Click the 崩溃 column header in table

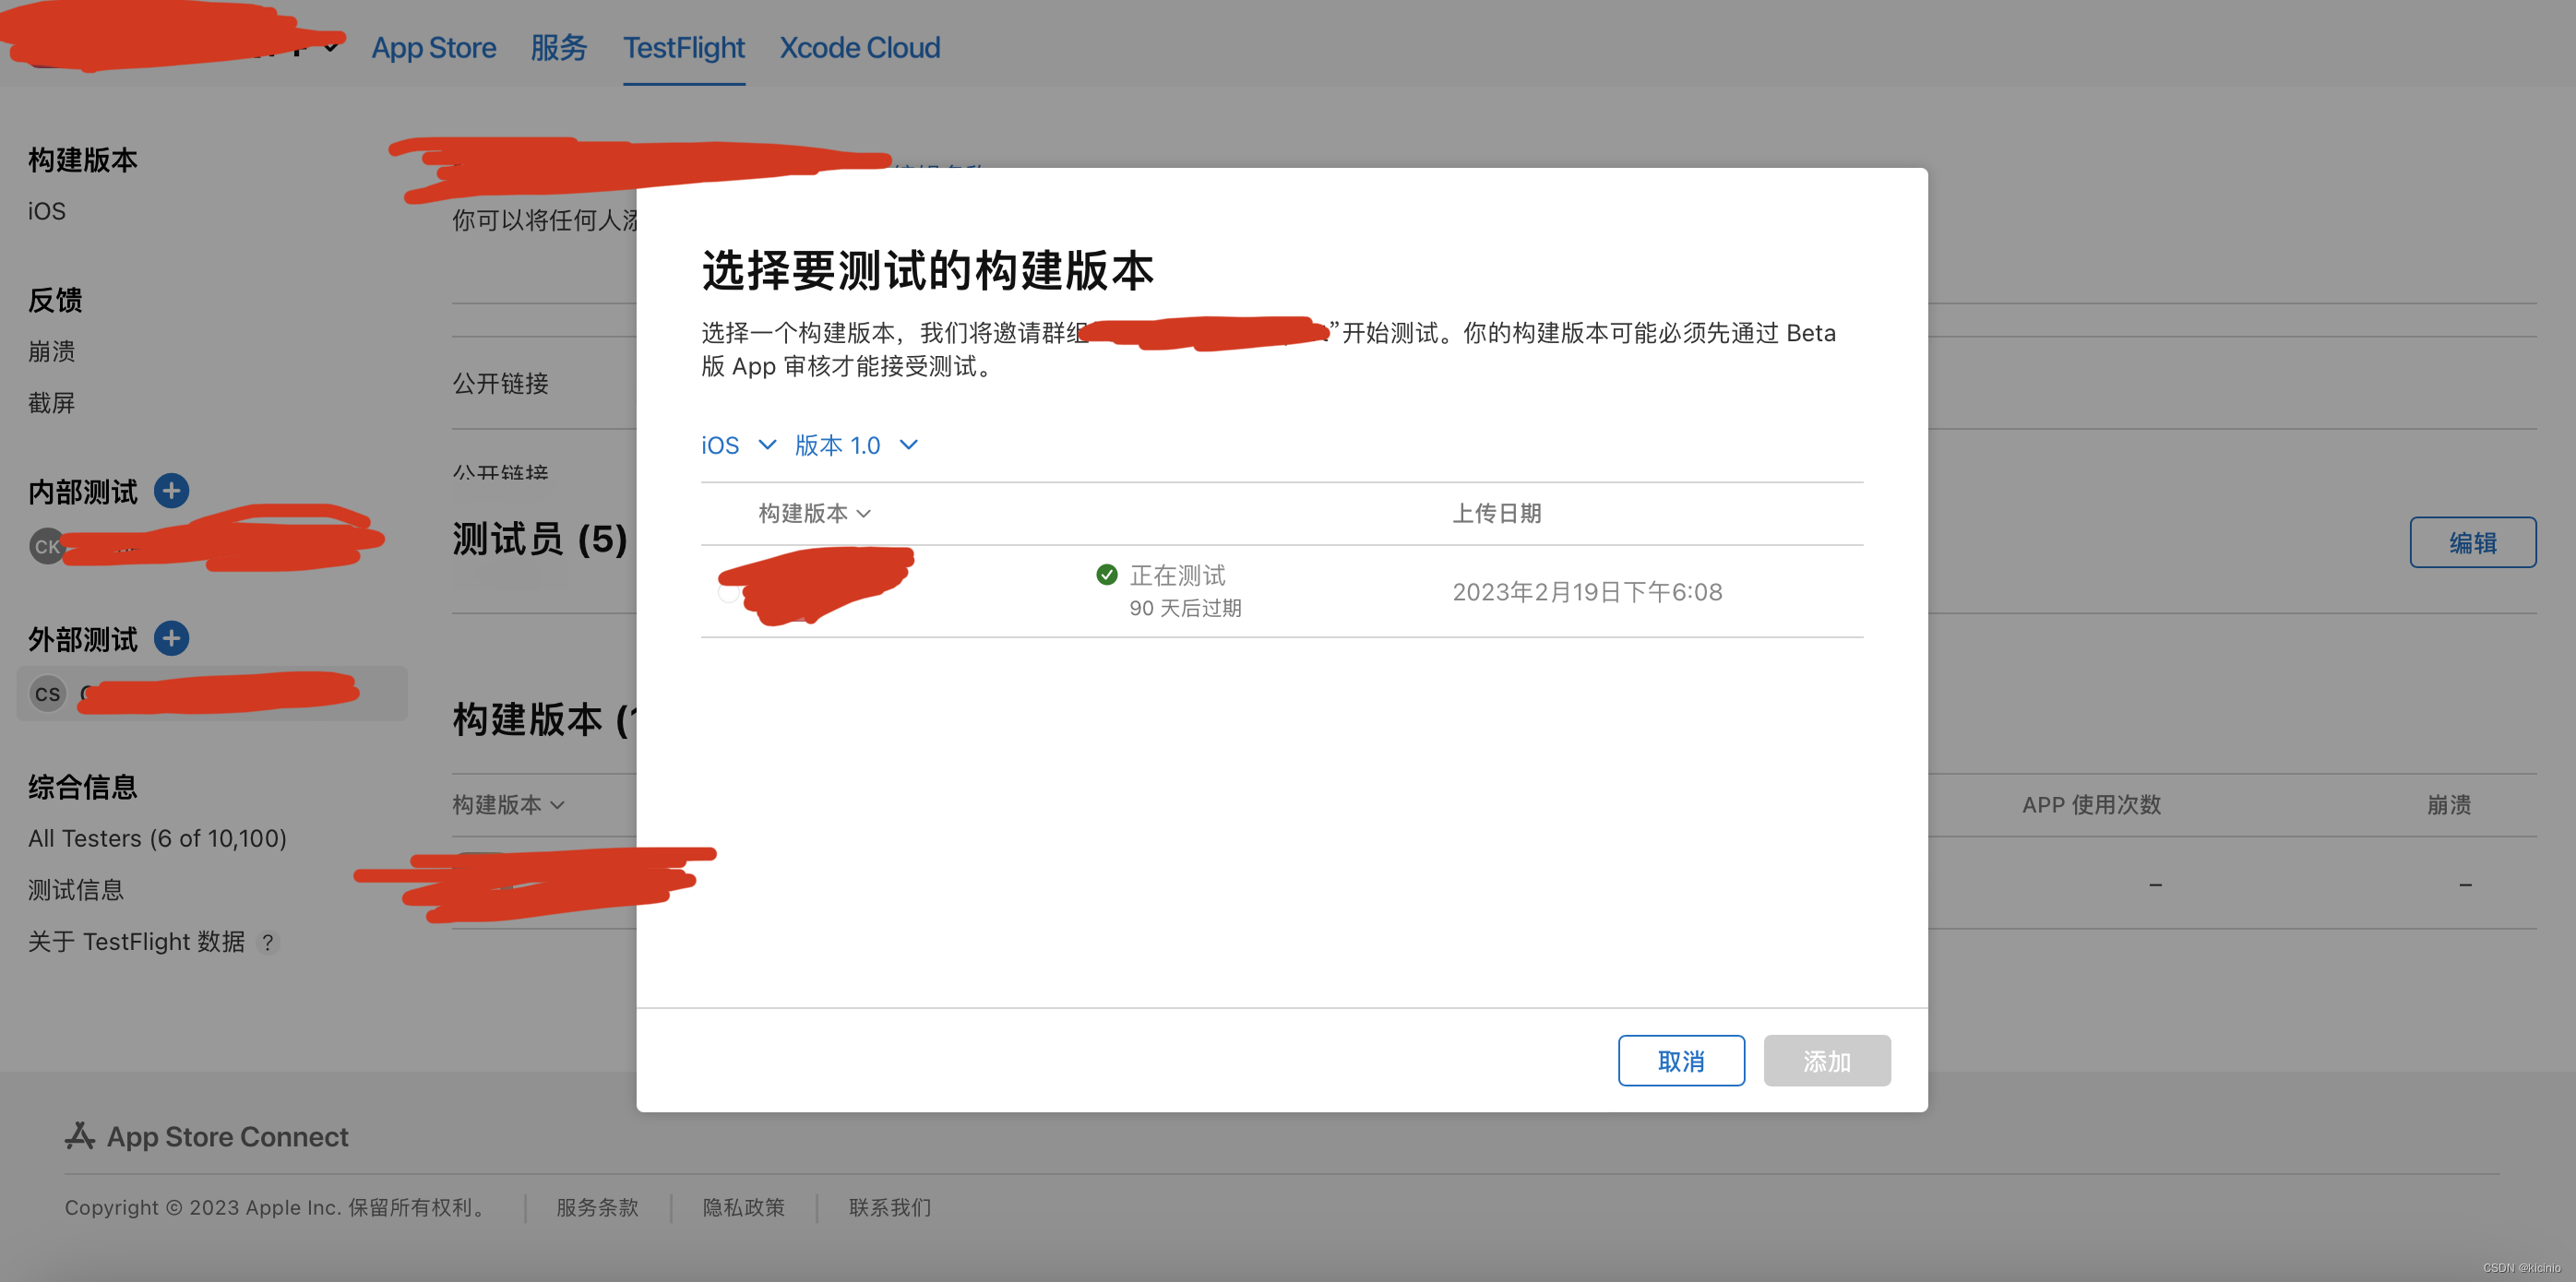(2449, 804)
